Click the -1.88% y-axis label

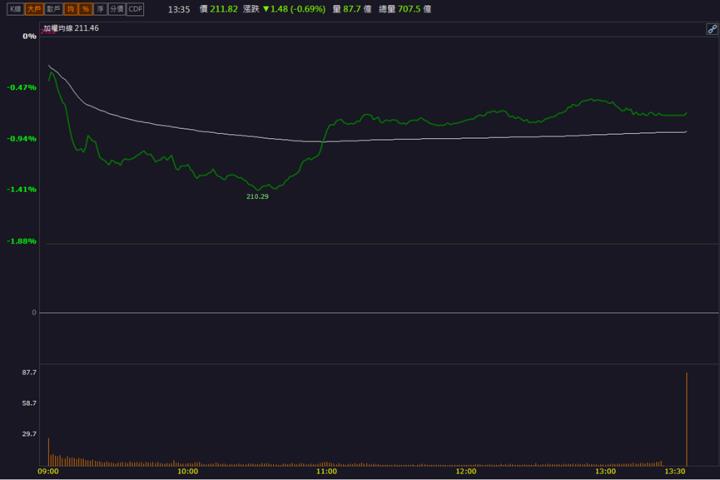21,241
